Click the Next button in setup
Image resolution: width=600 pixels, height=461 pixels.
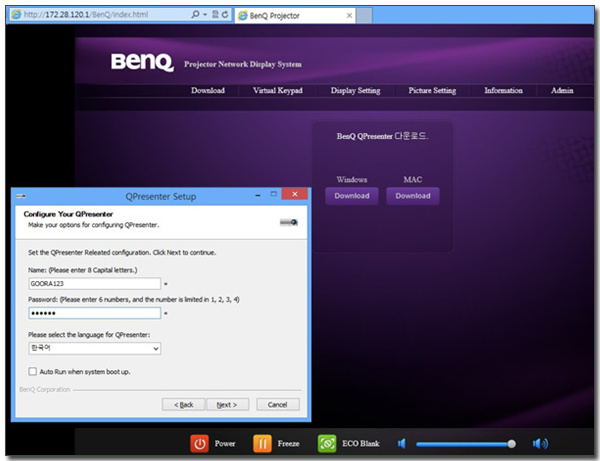click(x=227, y=404)
